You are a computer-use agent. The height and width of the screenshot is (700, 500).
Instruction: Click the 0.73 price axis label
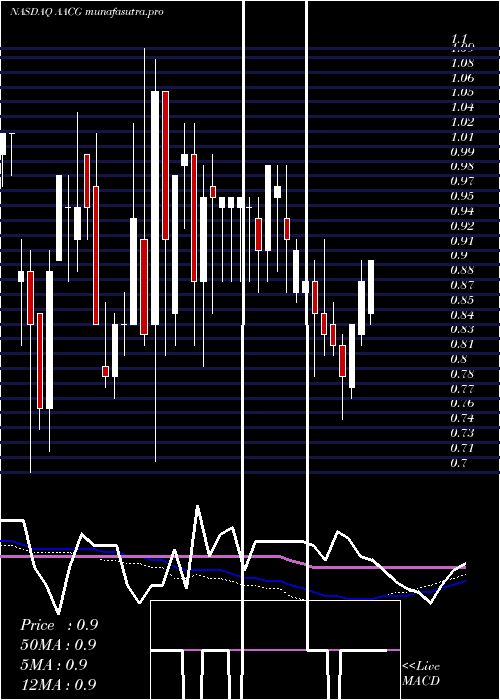pos(463,433)
